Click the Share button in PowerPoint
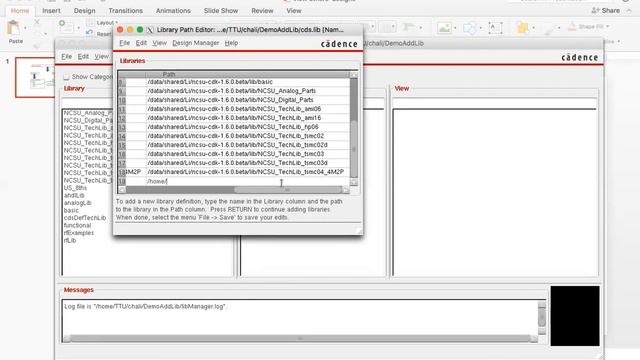Image resolution: width=640 pixels, height=360 pixels. coord(606,11)
